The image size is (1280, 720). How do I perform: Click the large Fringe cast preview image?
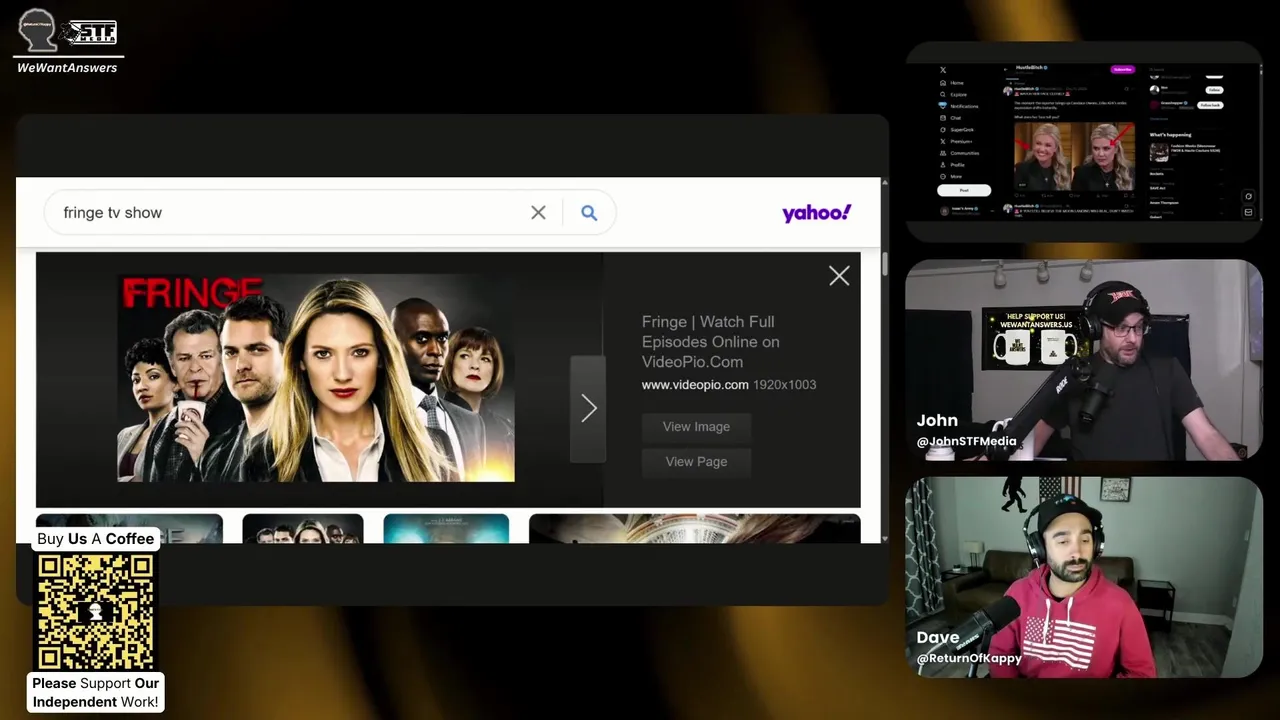(x=316, y=378)
